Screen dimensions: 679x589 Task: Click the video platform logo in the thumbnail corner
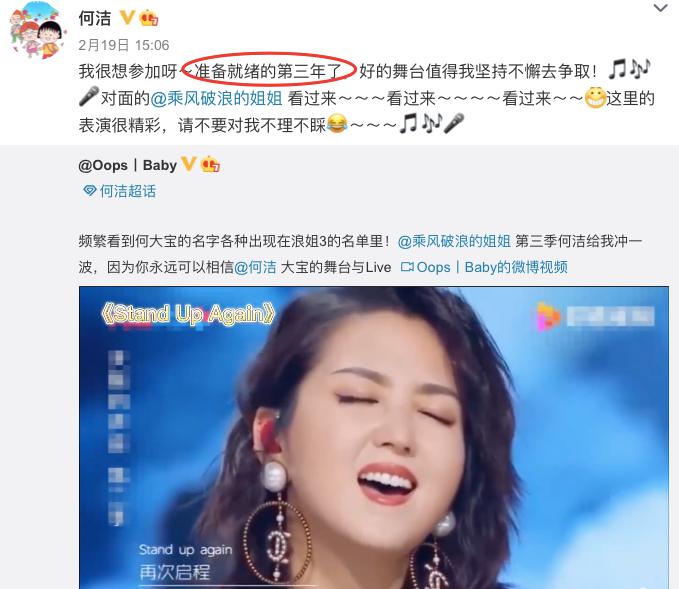click(x=548, y=316)
